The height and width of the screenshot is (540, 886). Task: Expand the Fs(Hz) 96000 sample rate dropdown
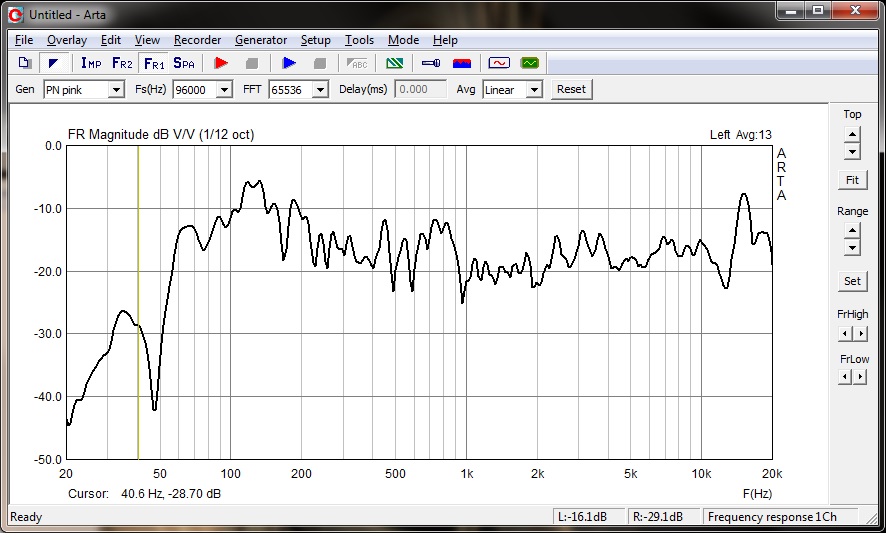224,90
